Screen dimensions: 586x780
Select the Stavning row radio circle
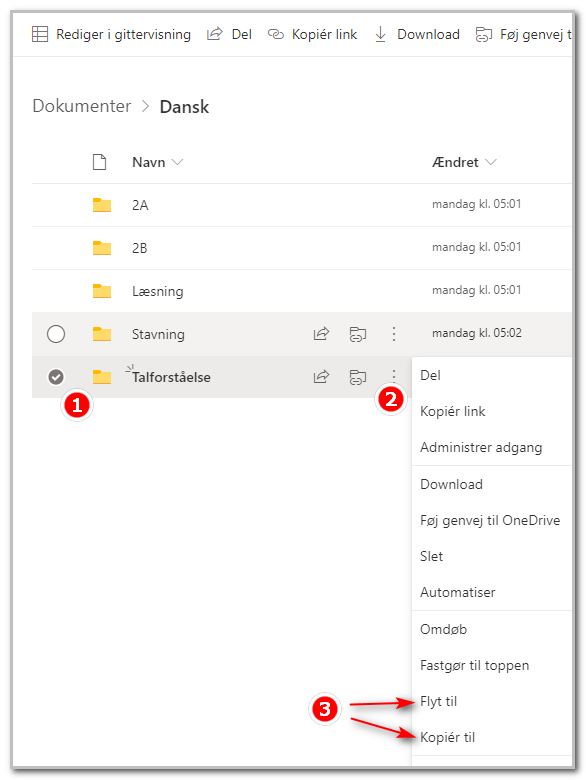pos(56,334)
